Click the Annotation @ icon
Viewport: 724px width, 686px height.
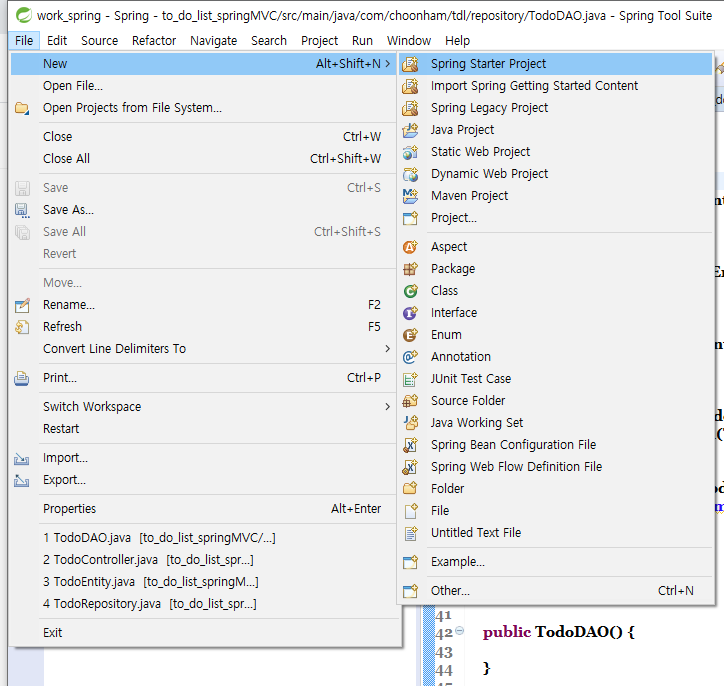coord(410,357)
